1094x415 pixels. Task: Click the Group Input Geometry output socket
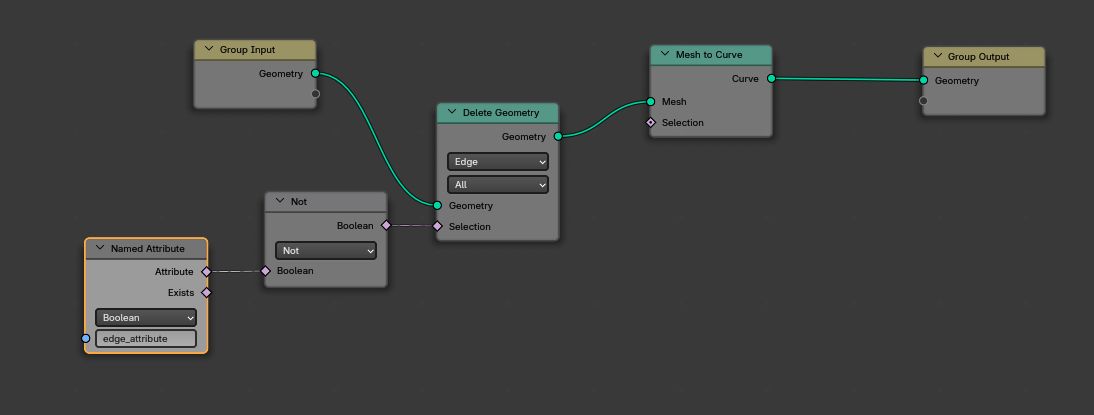(315, 73)
